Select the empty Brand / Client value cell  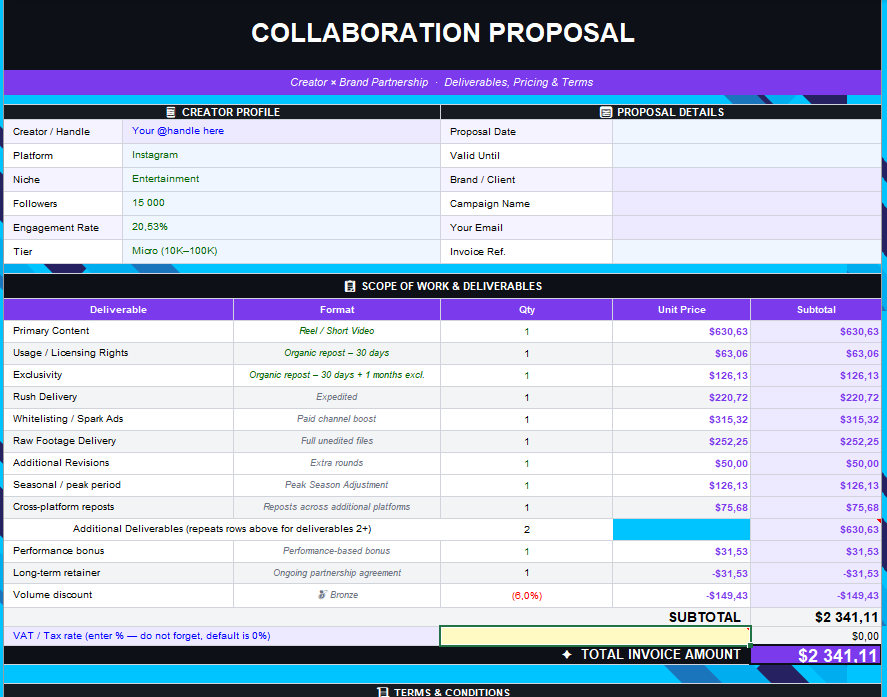tap(747, 179)
